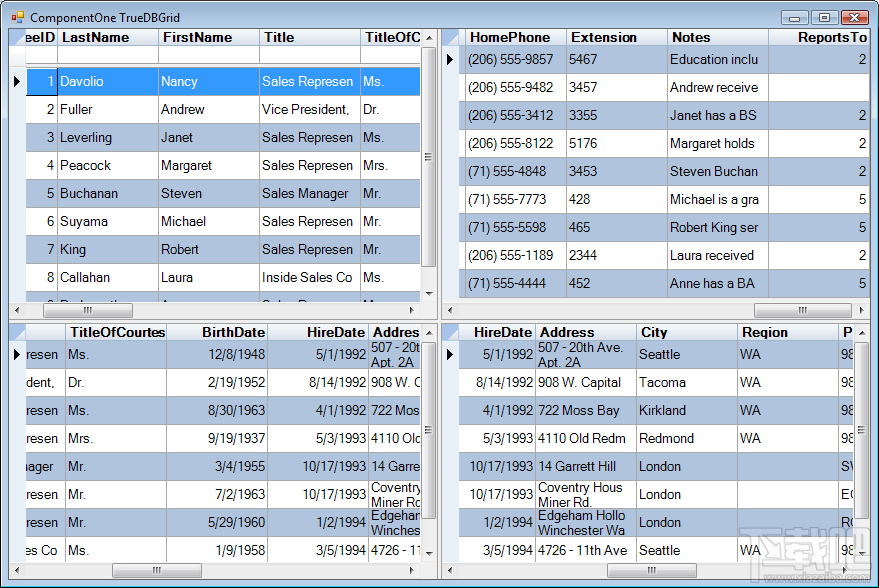Click the note 'Janet has a BS'
879x588 pixels.
[718, 115]
